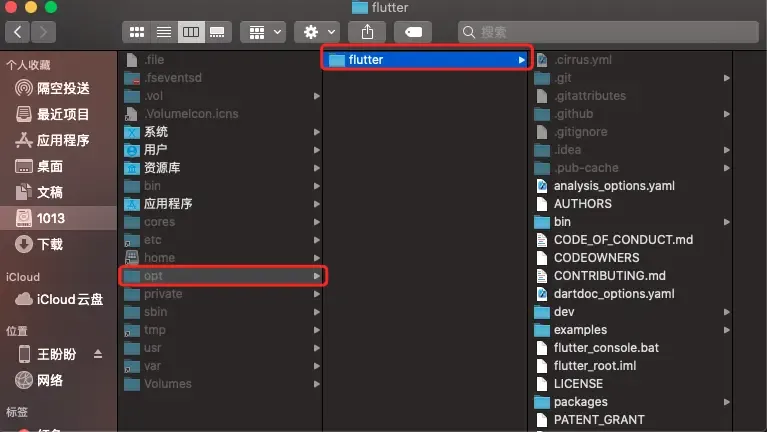Select the opt folder
767x432 pixels.
(220, 276)
